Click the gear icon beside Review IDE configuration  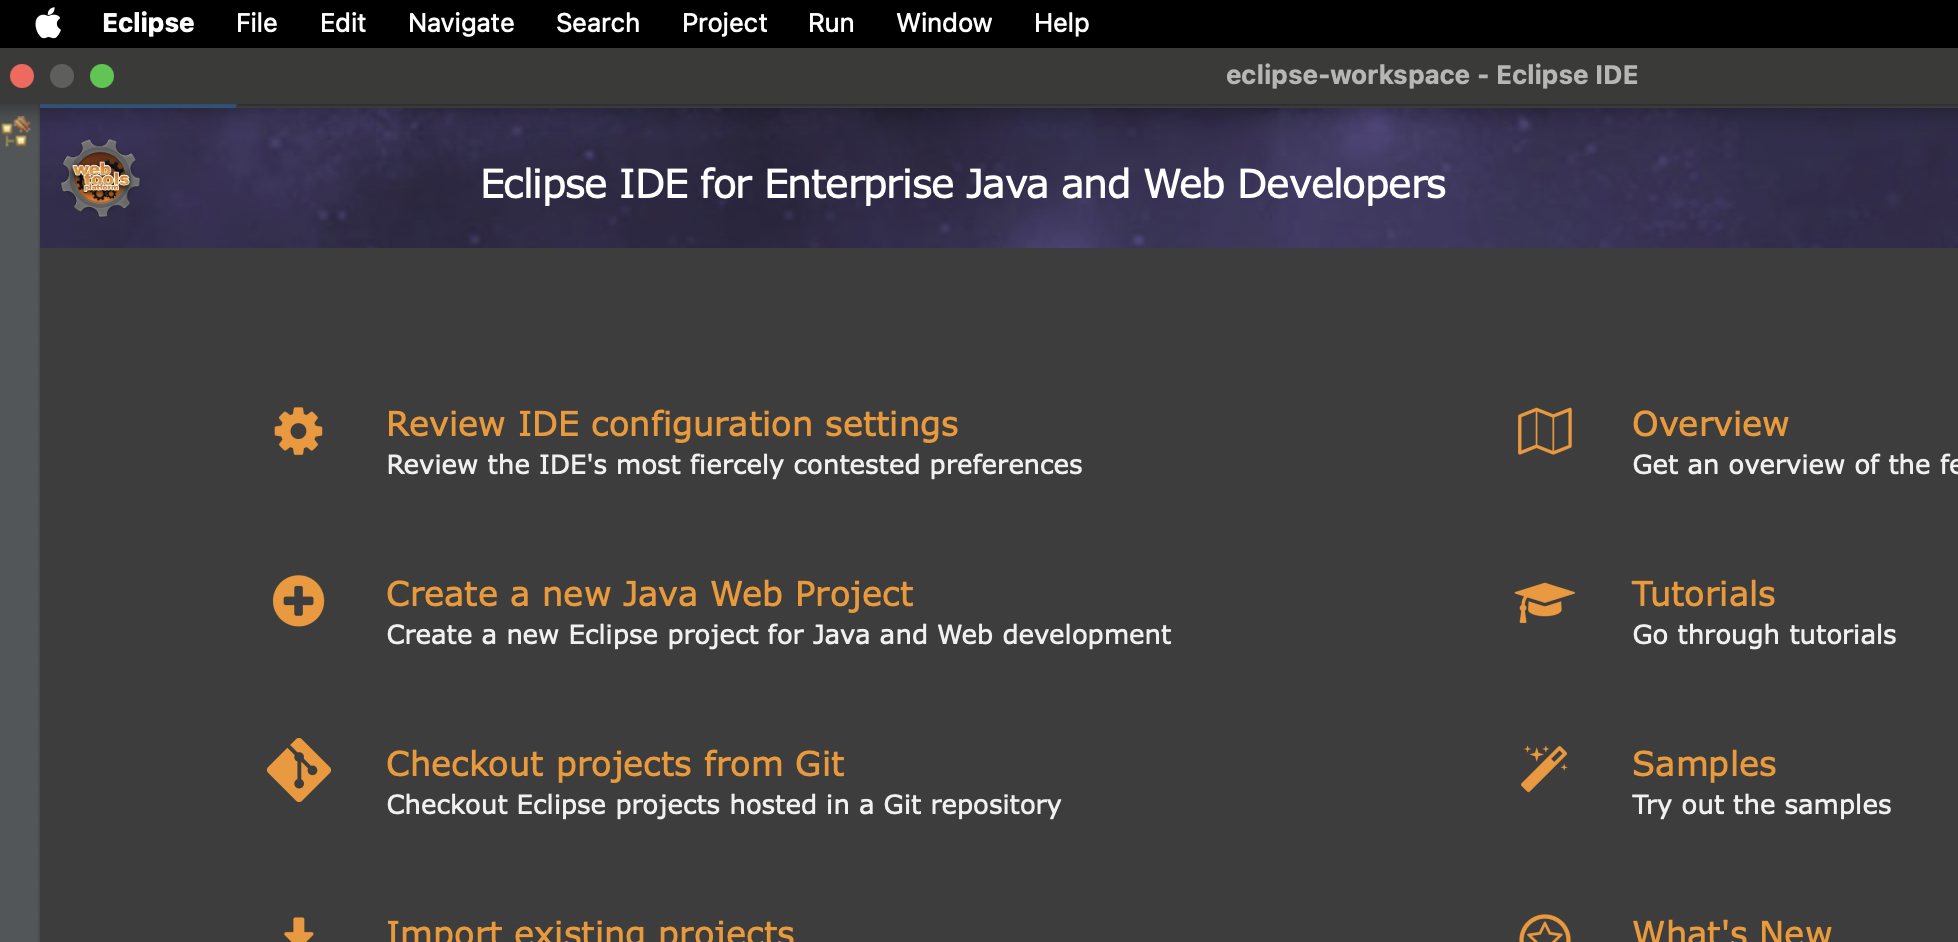pos(298,432)
